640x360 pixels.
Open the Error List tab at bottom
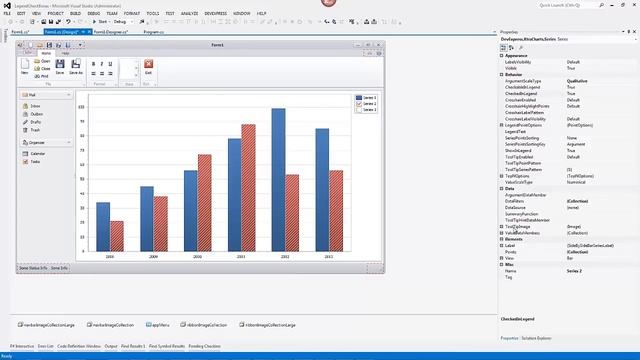point(45,346)
